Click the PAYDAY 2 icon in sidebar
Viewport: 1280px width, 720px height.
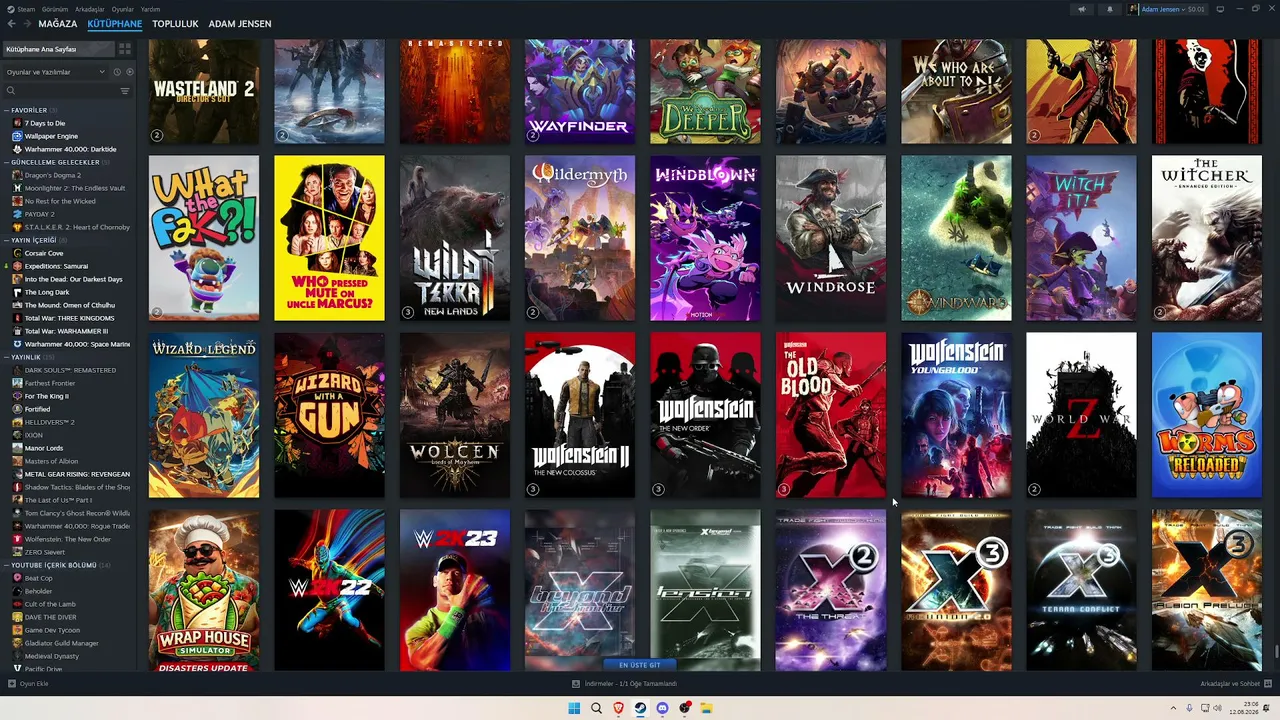17,214
